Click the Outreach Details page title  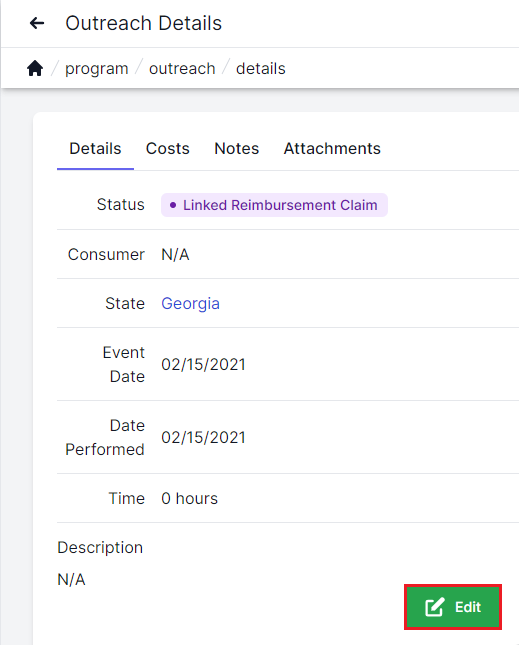click(x=144, y=23)
